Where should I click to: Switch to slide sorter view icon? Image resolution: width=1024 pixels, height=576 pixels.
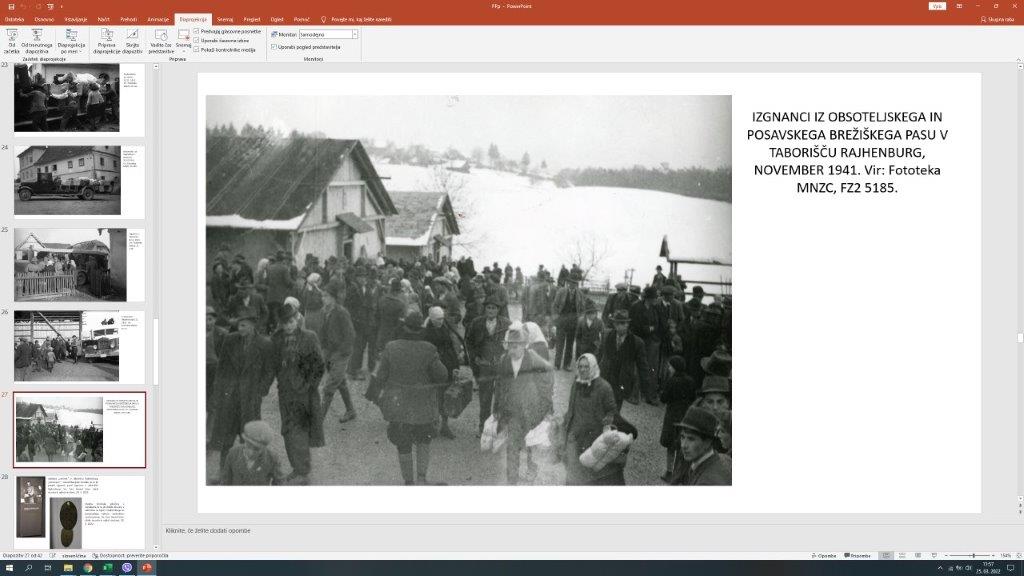point(900,555)
